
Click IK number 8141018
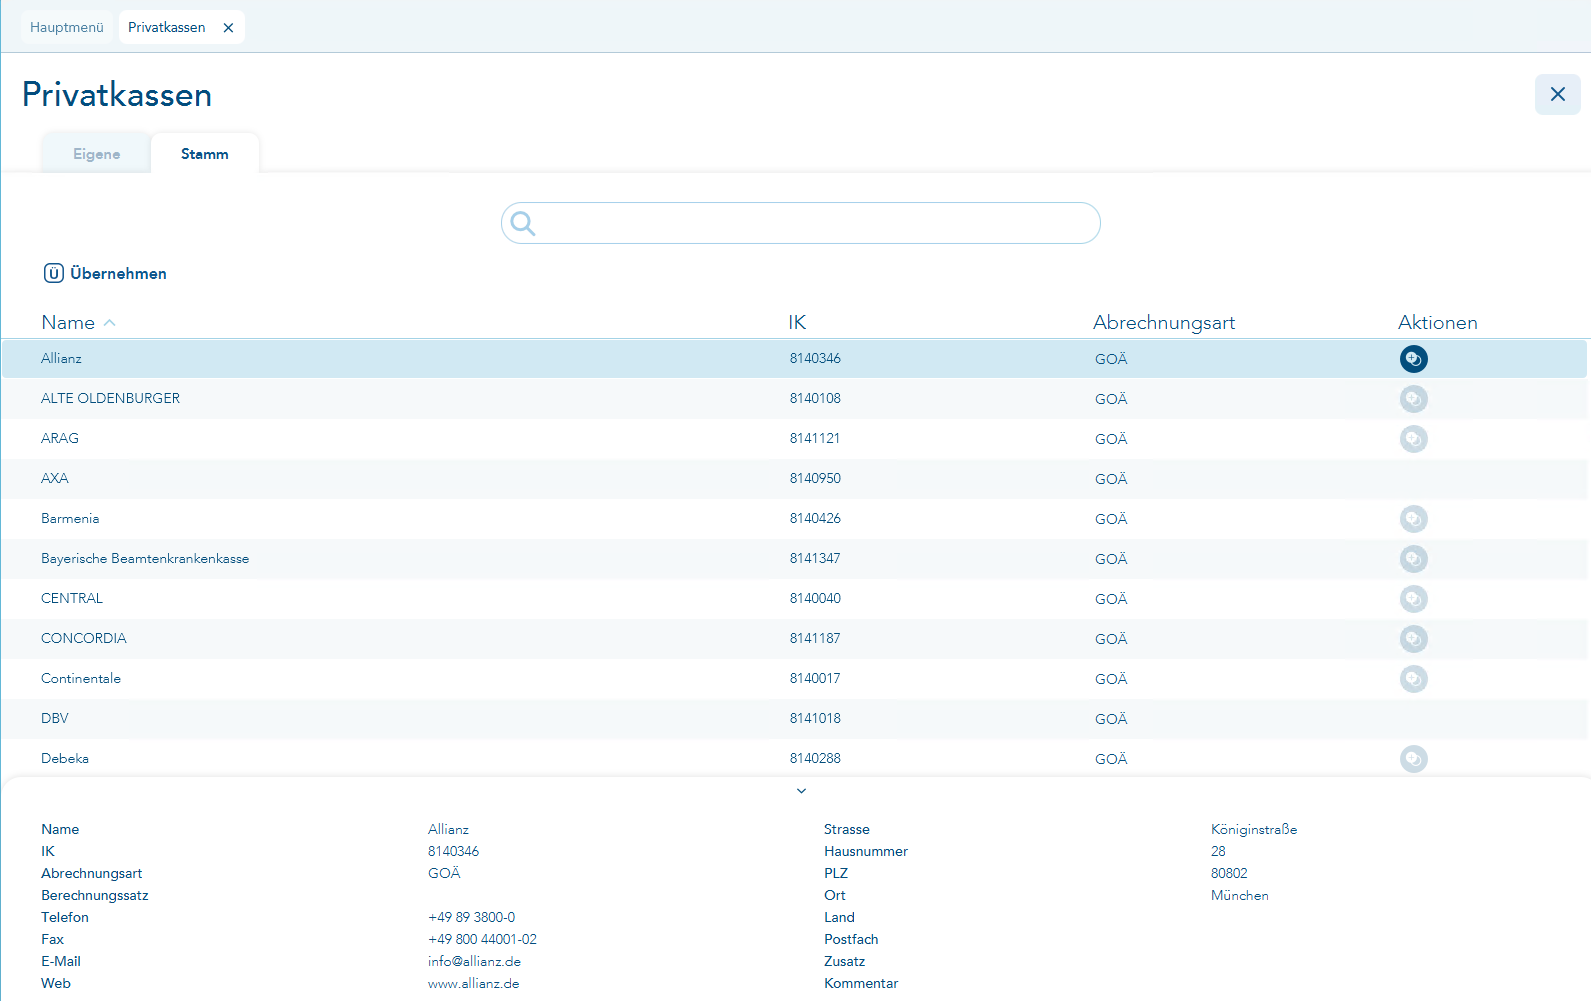click(815, 718)
